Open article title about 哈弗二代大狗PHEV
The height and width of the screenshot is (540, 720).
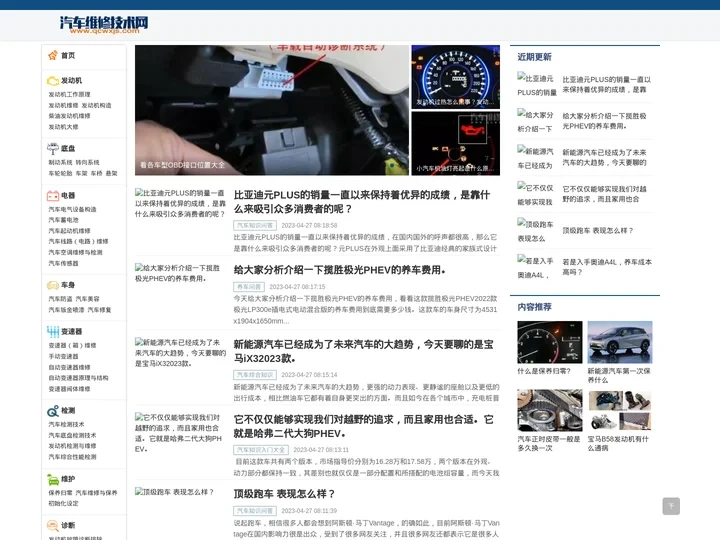tap(363, 426)
